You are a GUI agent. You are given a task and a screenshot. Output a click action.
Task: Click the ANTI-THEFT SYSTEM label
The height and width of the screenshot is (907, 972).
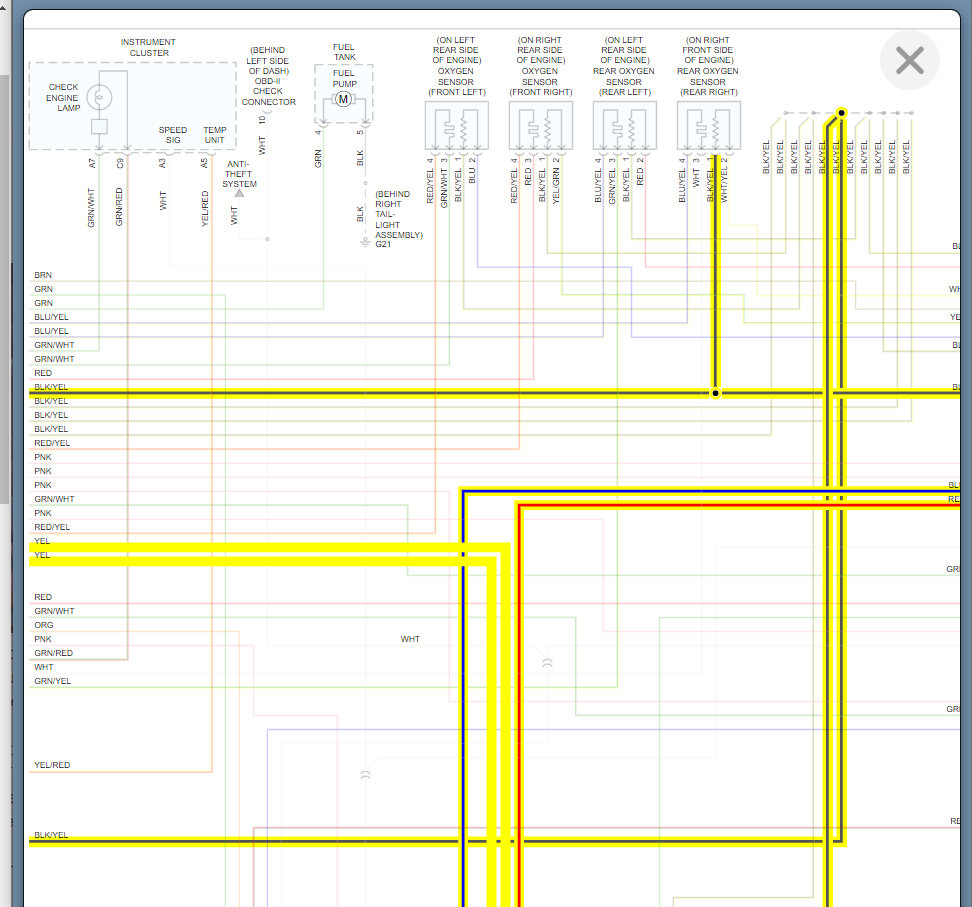[x=239, y=174]
